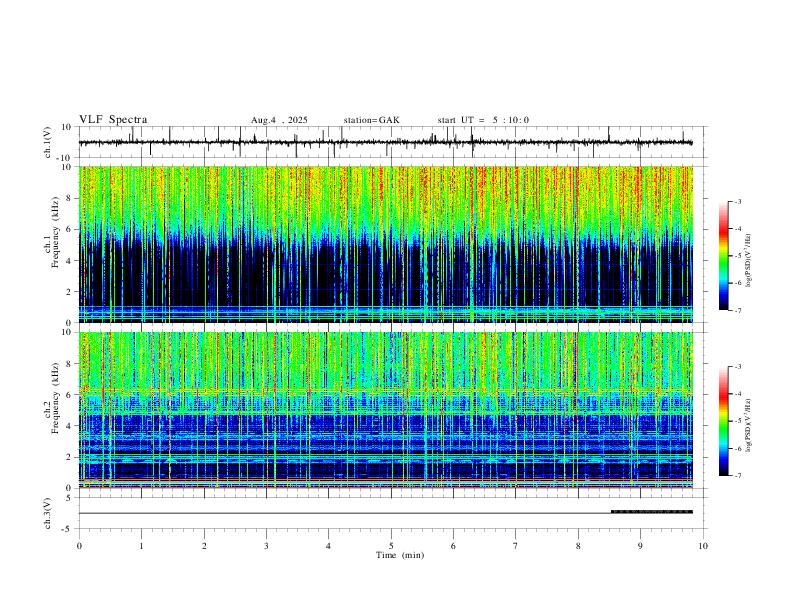The image size is (792, 612).
Task: Click the "8" tick on the ch.1 frequency axis
Action: [70, 198]
